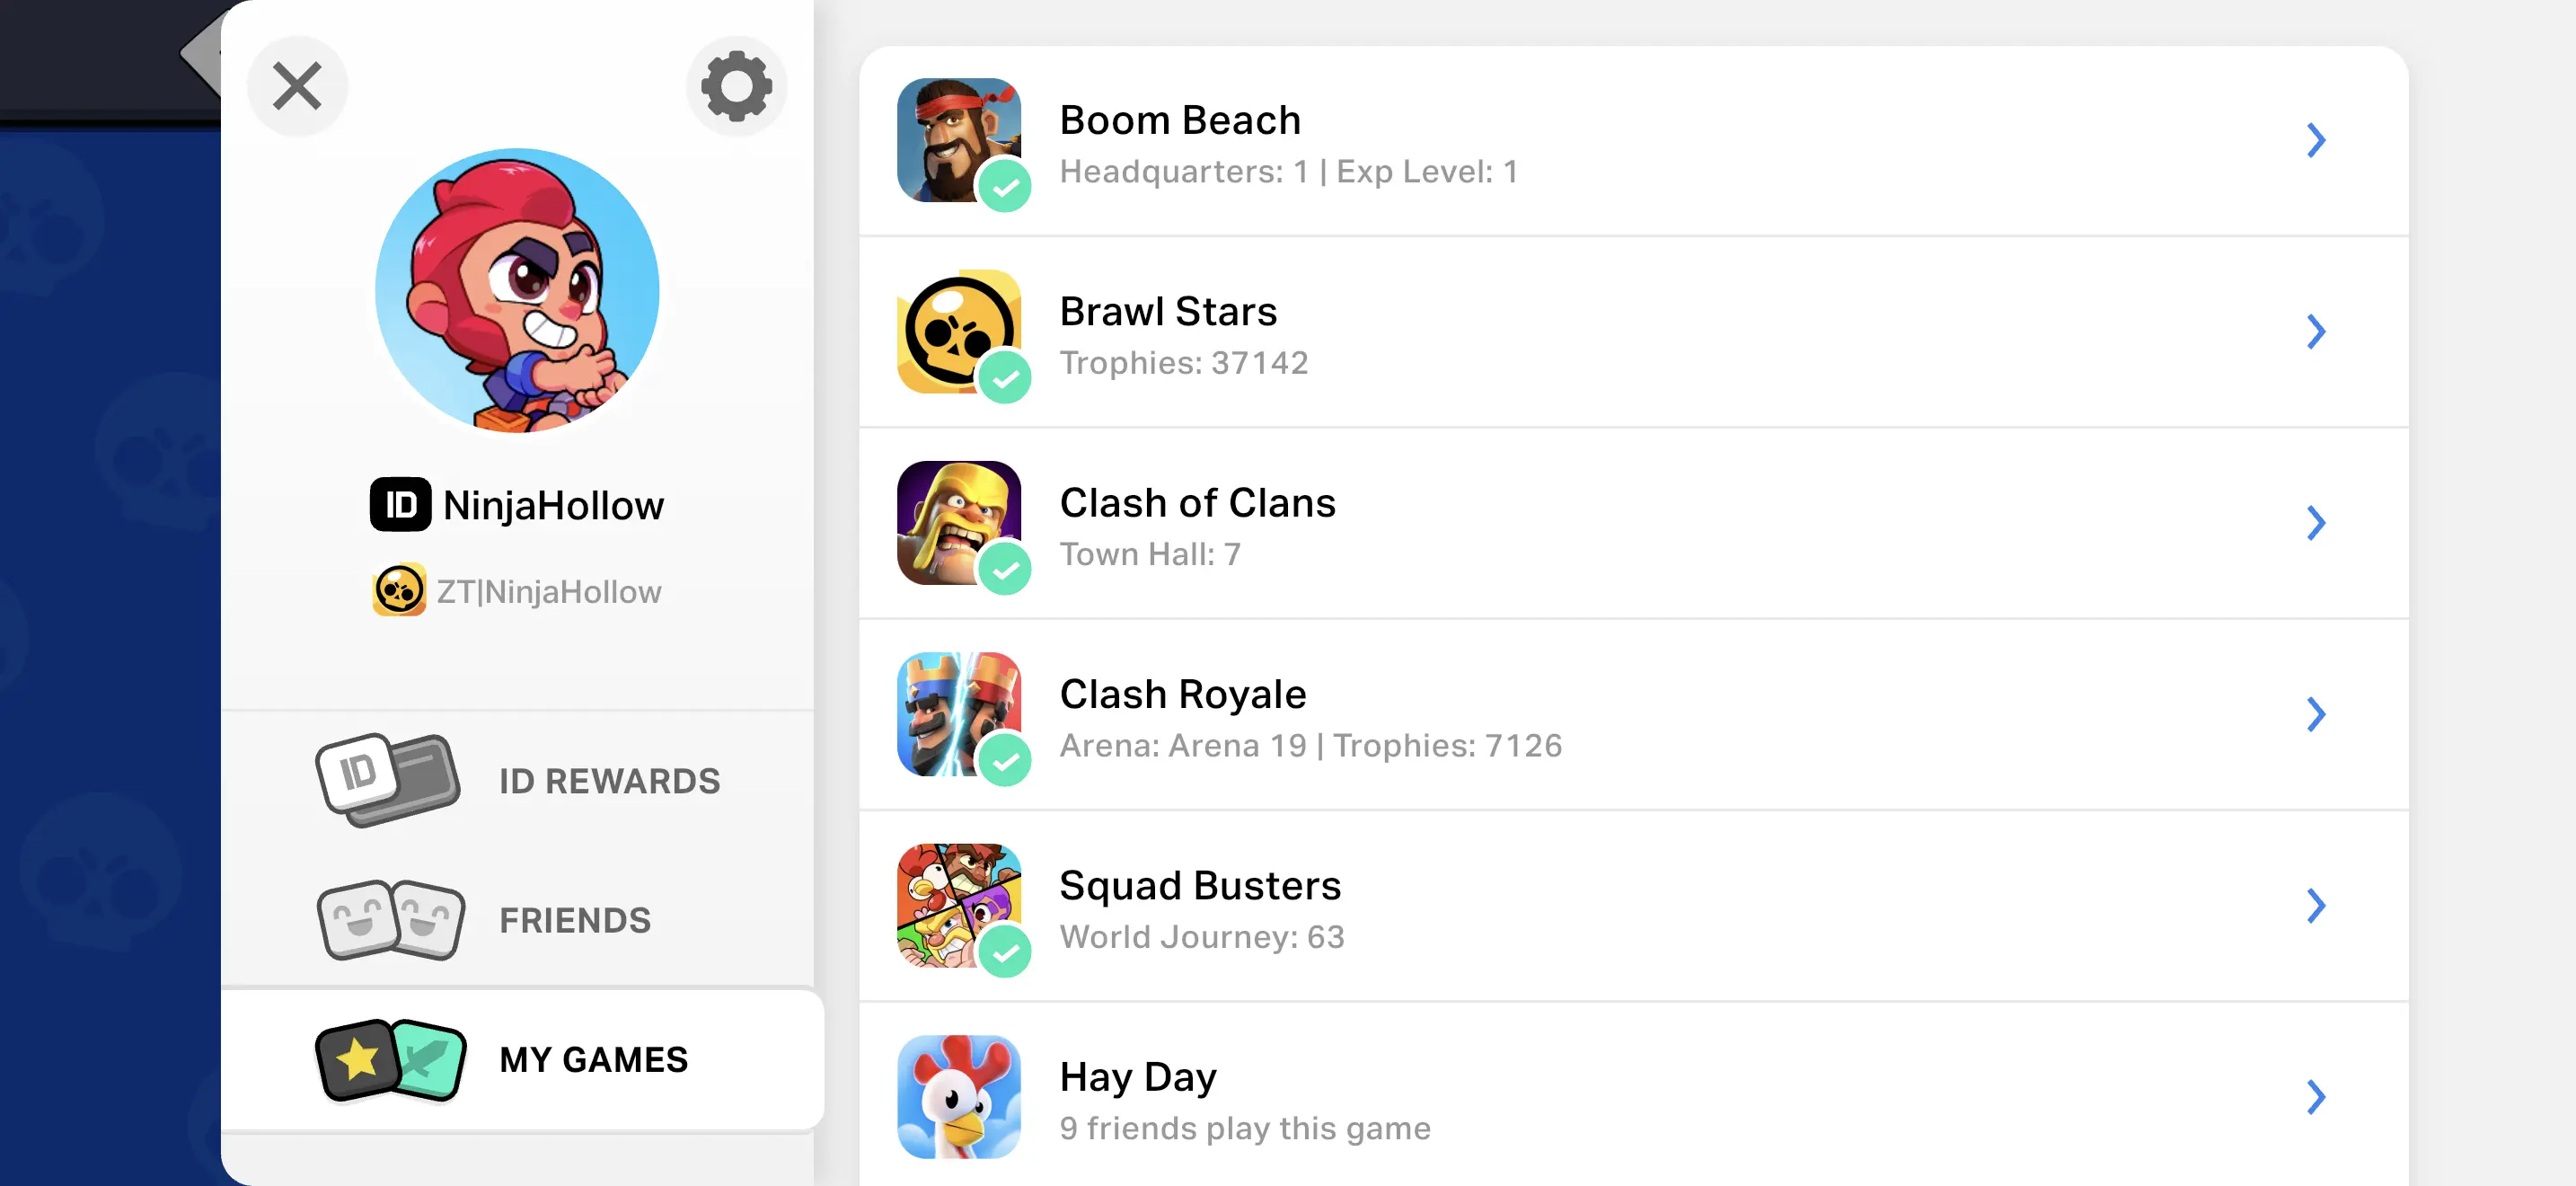Click the Brawl Stars connected checkmark badge

(1005, 378)
